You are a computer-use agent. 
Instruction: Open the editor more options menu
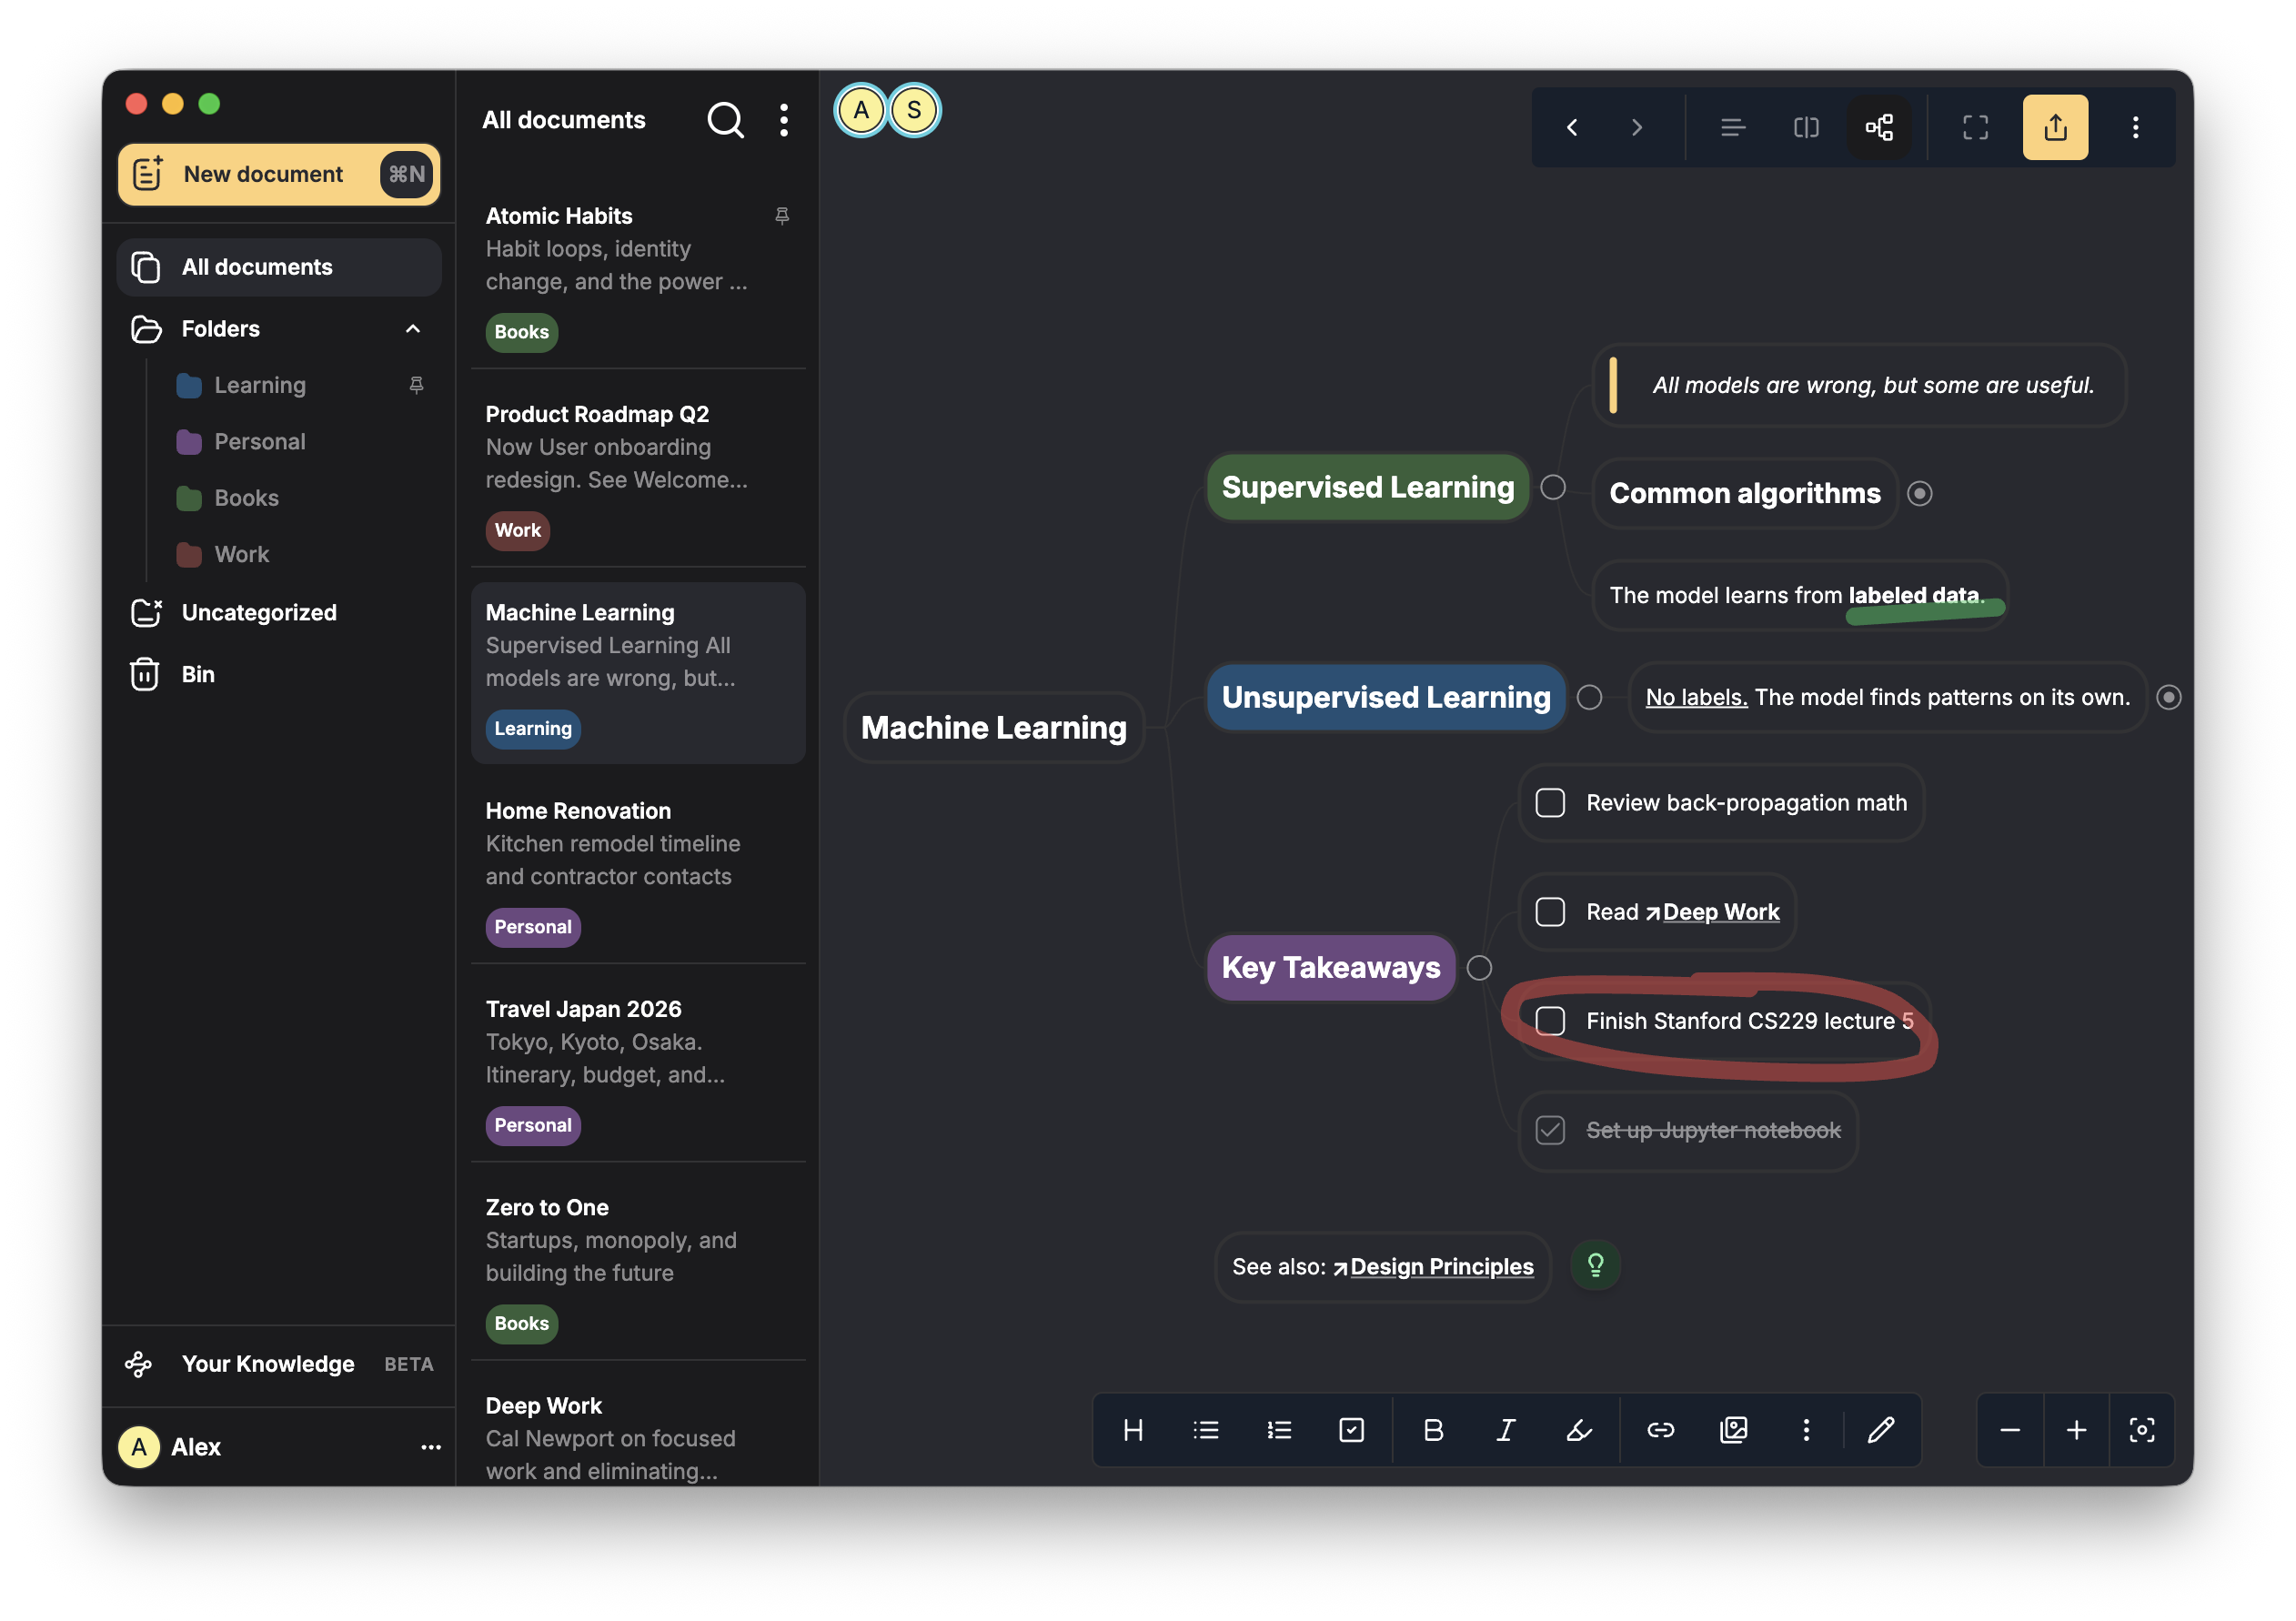tap(2135, 127)
